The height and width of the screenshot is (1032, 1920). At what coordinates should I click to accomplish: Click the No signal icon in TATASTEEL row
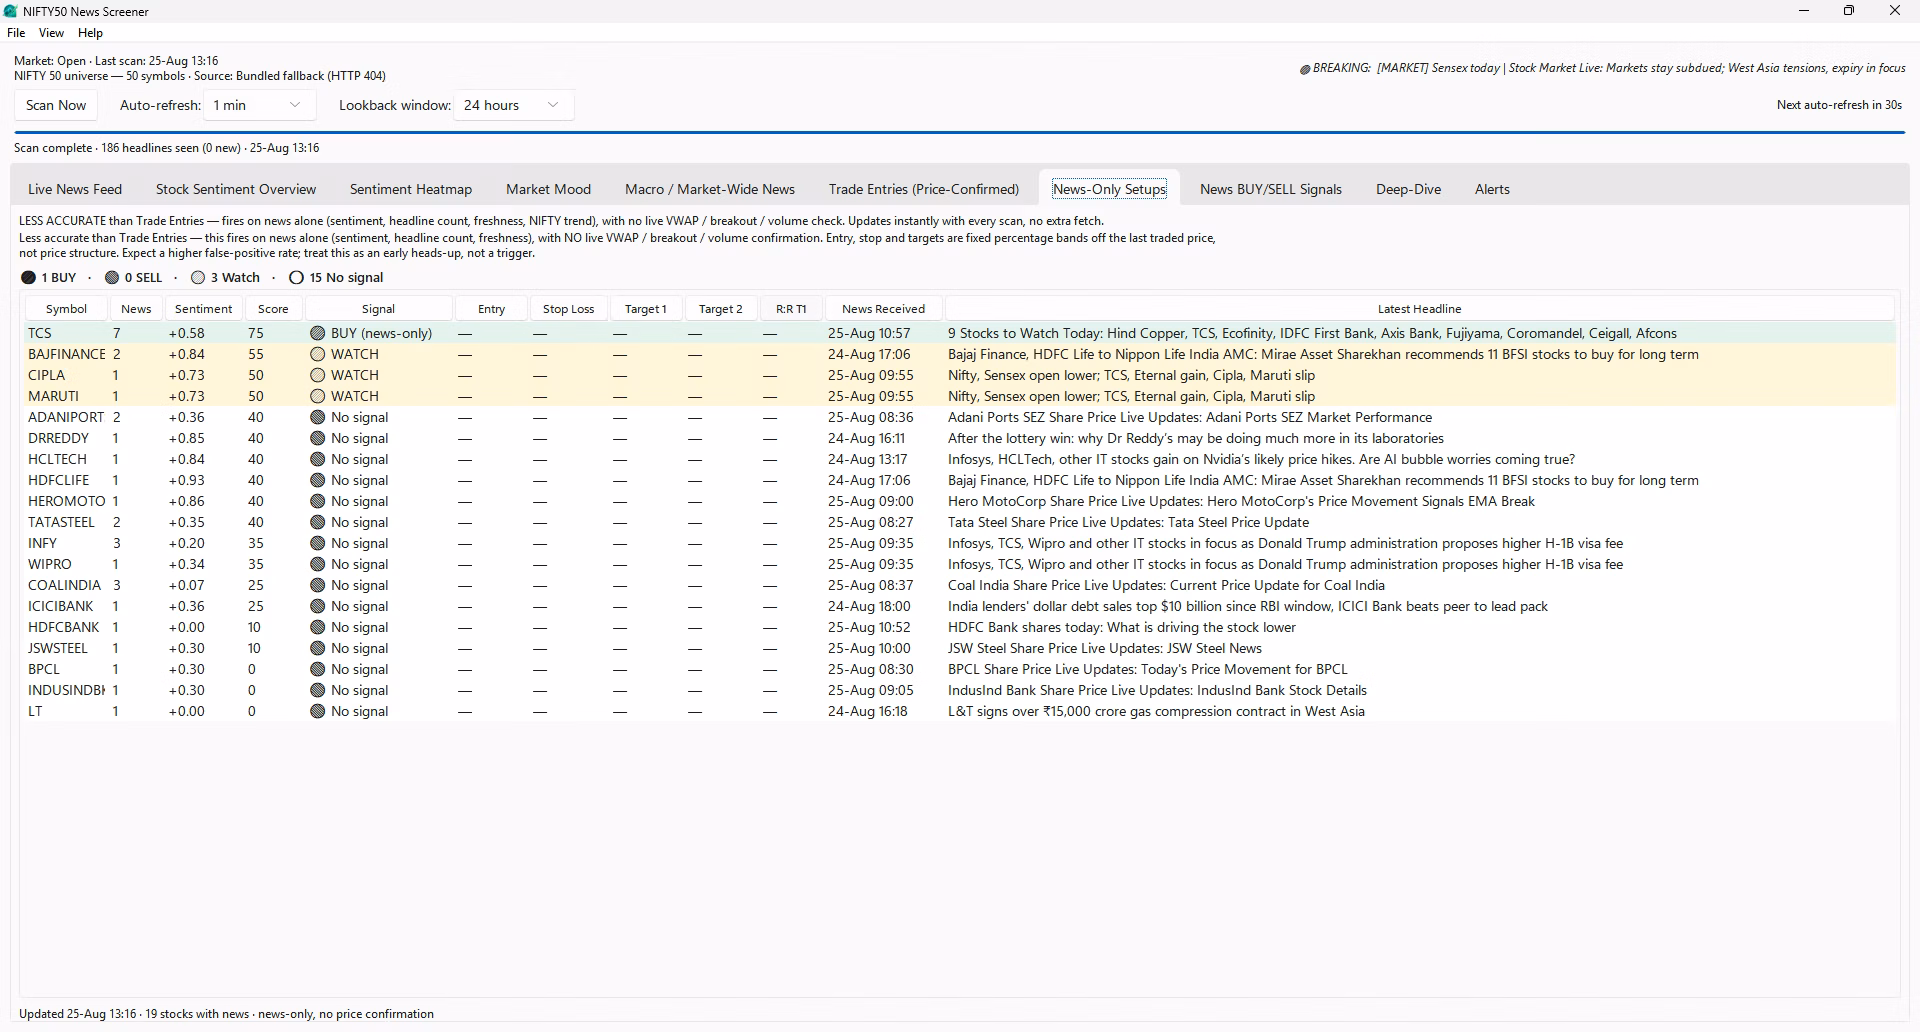[318, 522]
